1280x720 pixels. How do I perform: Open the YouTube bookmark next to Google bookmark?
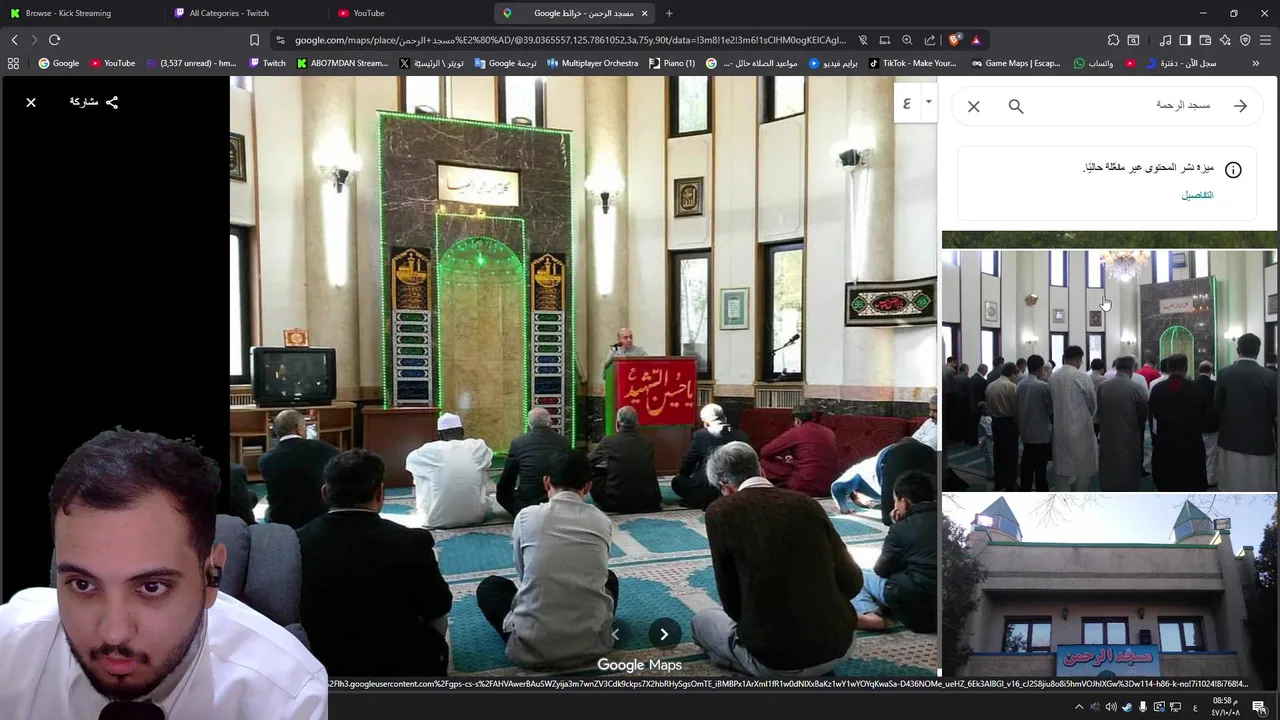[x=113, y=63]
